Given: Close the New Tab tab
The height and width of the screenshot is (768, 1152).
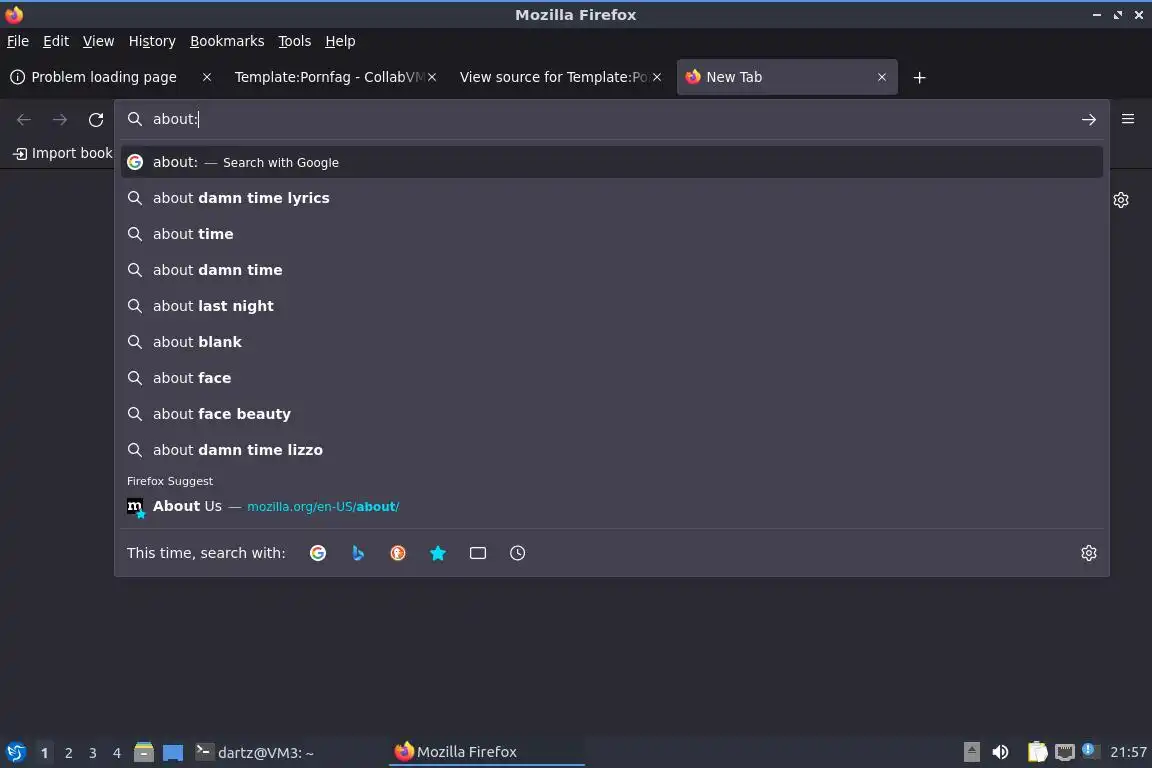Looking at the screenshot, I should pos(882,77).
